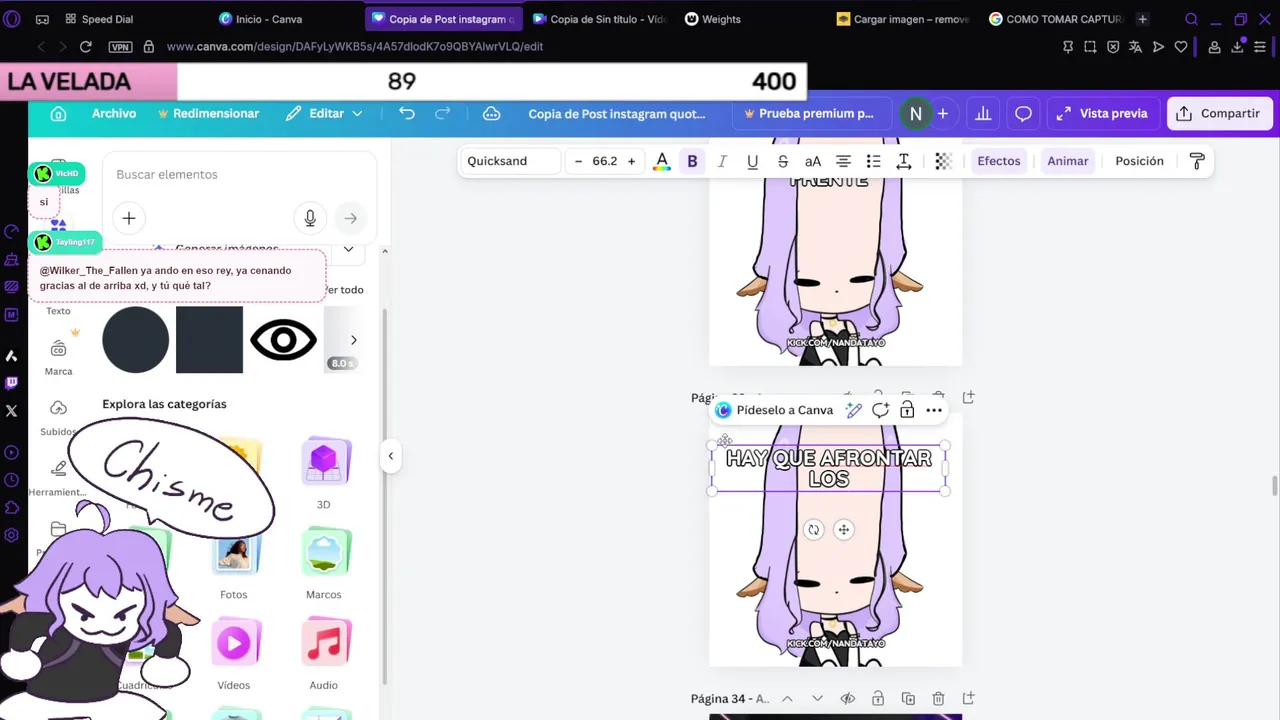The height and width of the screenshot is (720, 1280).
Task: Click the Compartir button
Action: click(1219, 114)
